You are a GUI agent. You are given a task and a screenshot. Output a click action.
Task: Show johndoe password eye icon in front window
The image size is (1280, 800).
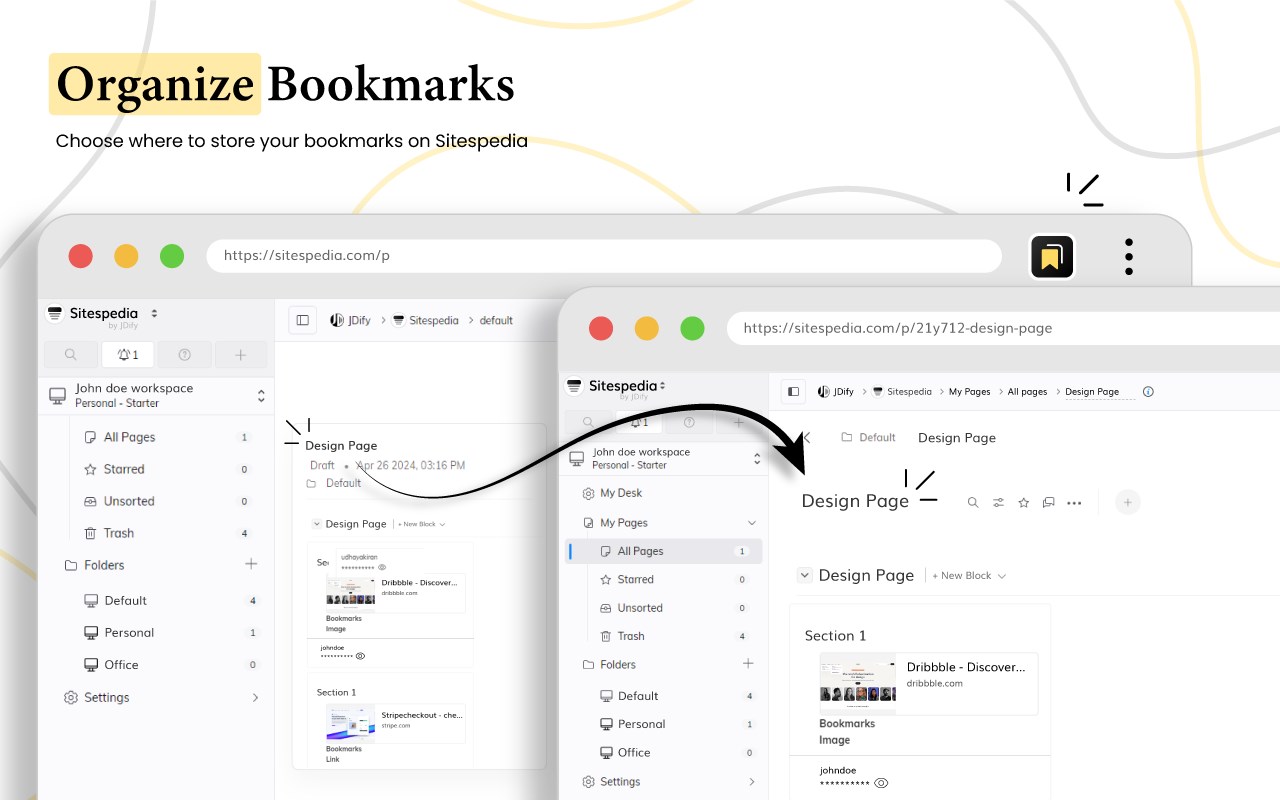(881, 783)
